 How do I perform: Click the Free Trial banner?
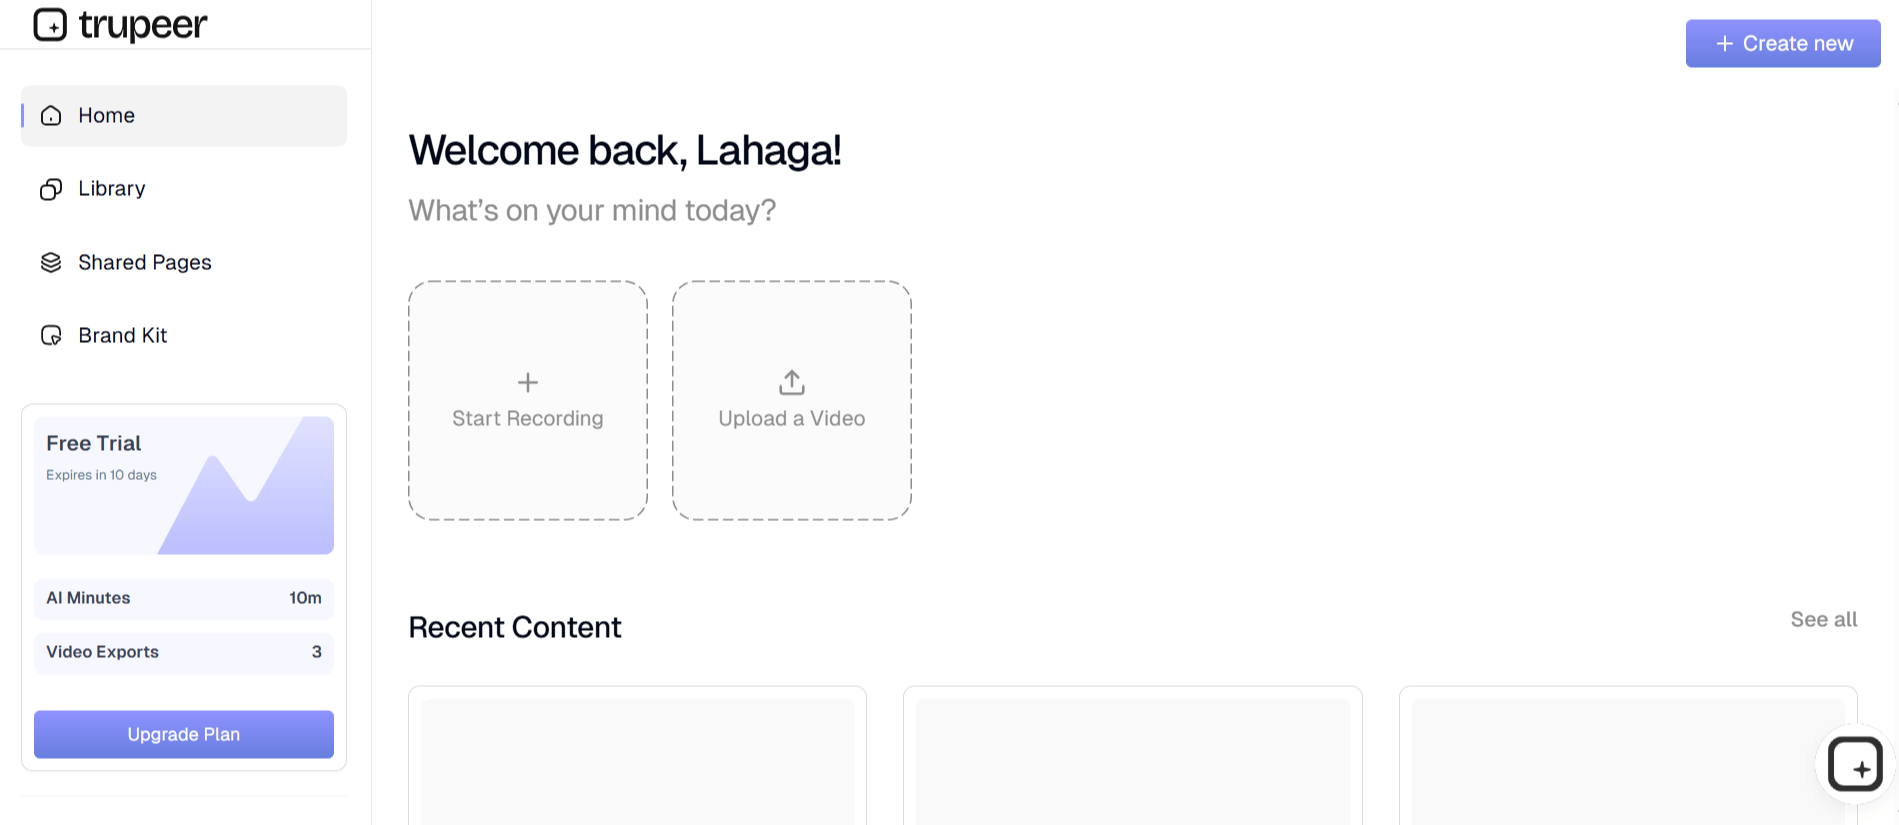pos(184,485)
